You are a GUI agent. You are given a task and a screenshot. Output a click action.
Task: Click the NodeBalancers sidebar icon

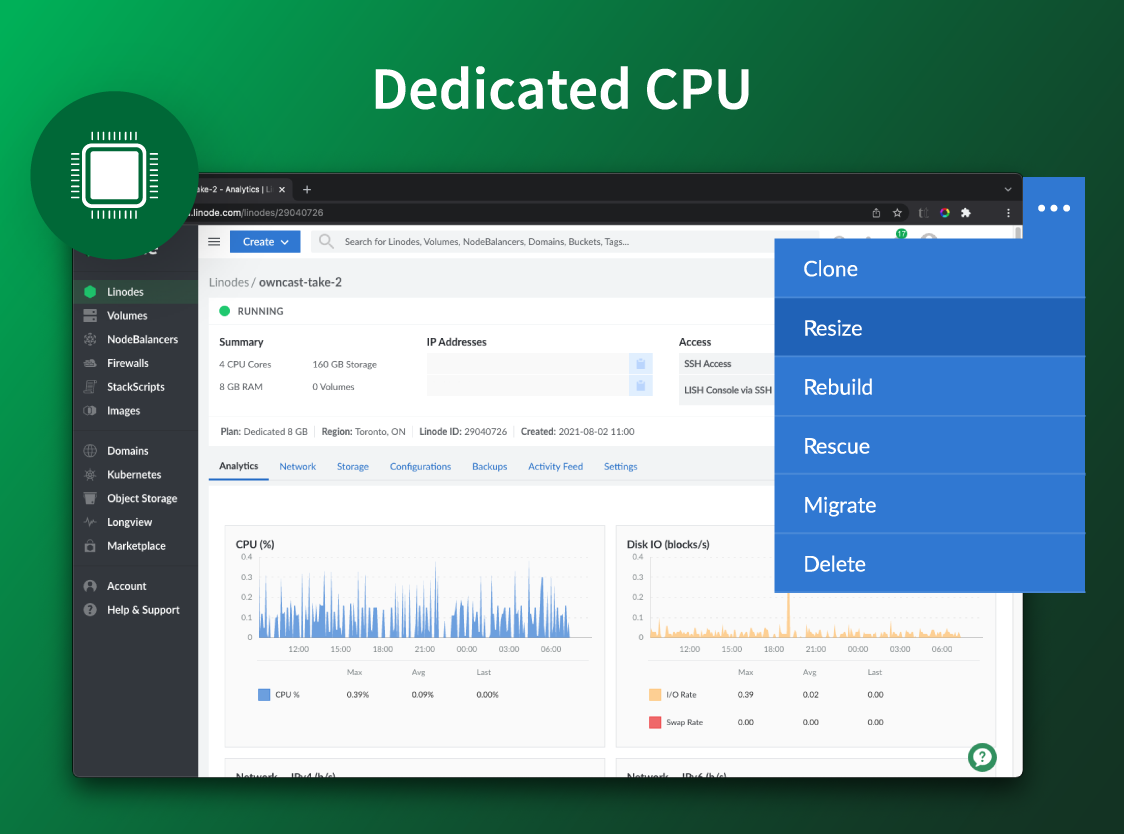point(91,339)
